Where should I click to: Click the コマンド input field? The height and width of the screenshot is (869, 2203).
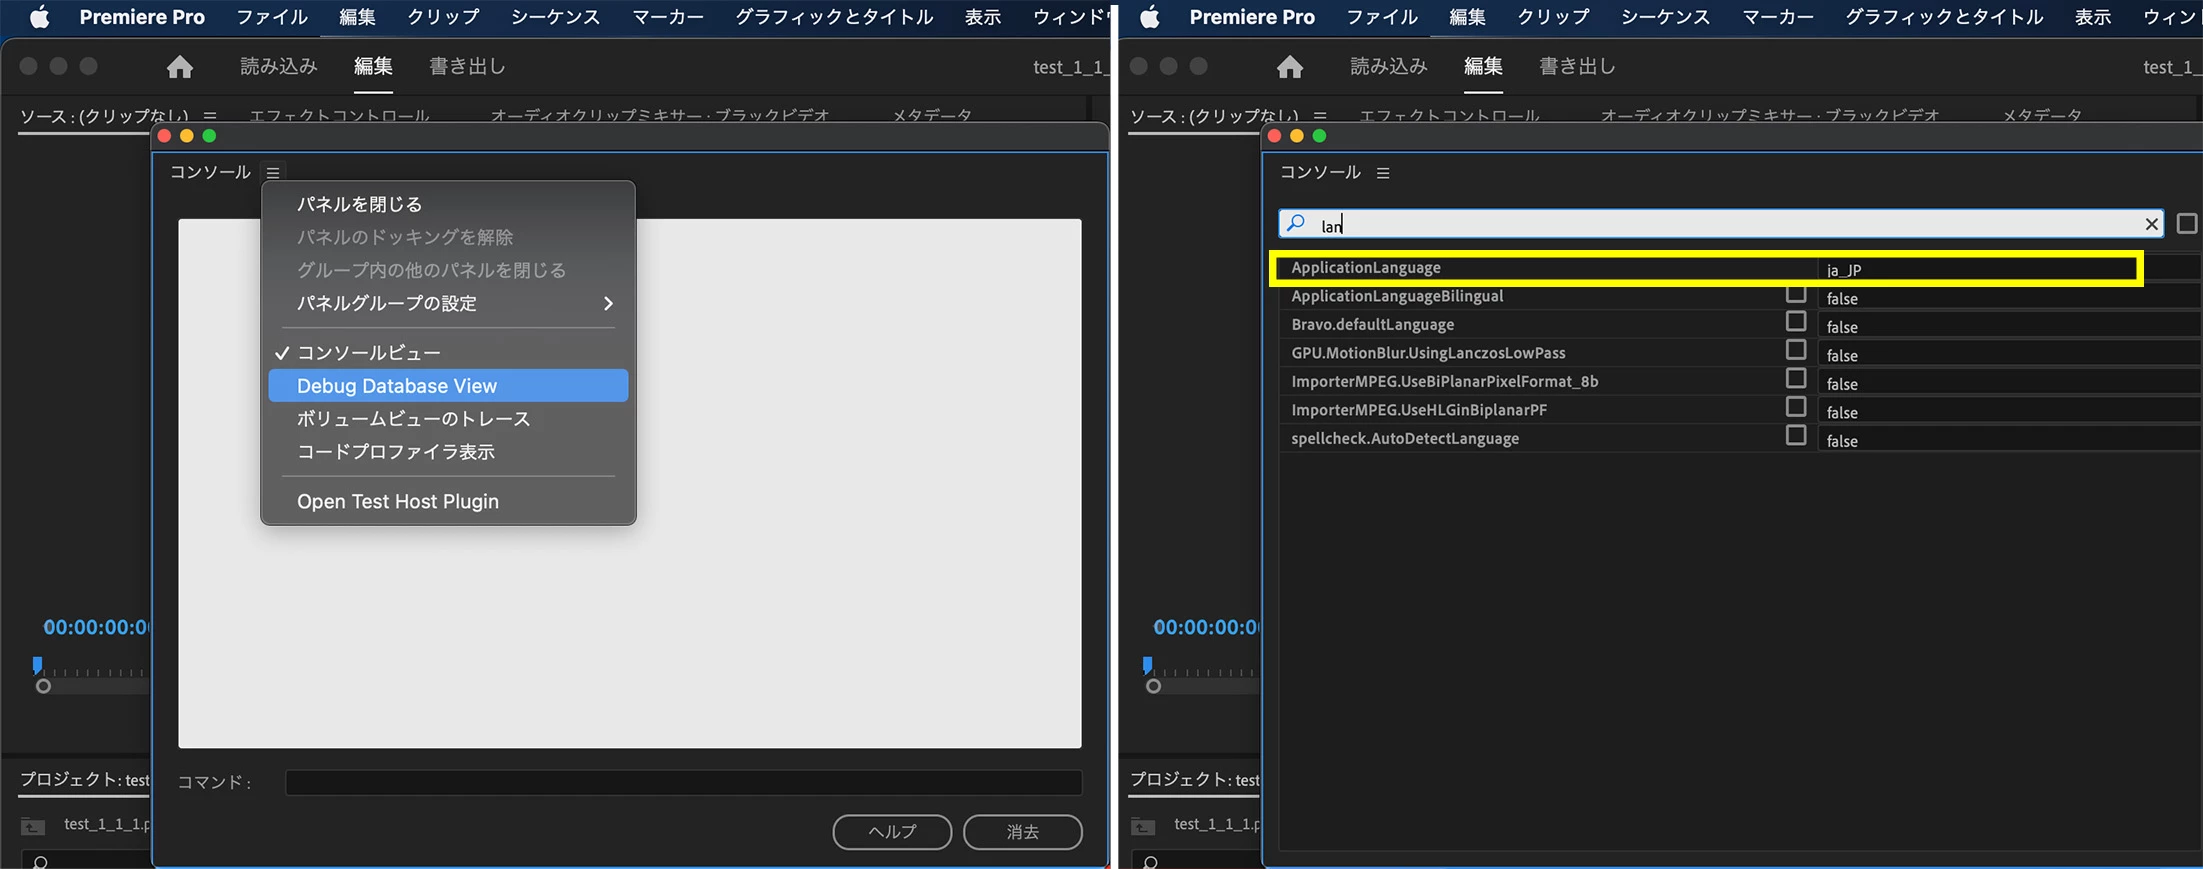click(x=683, y=782)
